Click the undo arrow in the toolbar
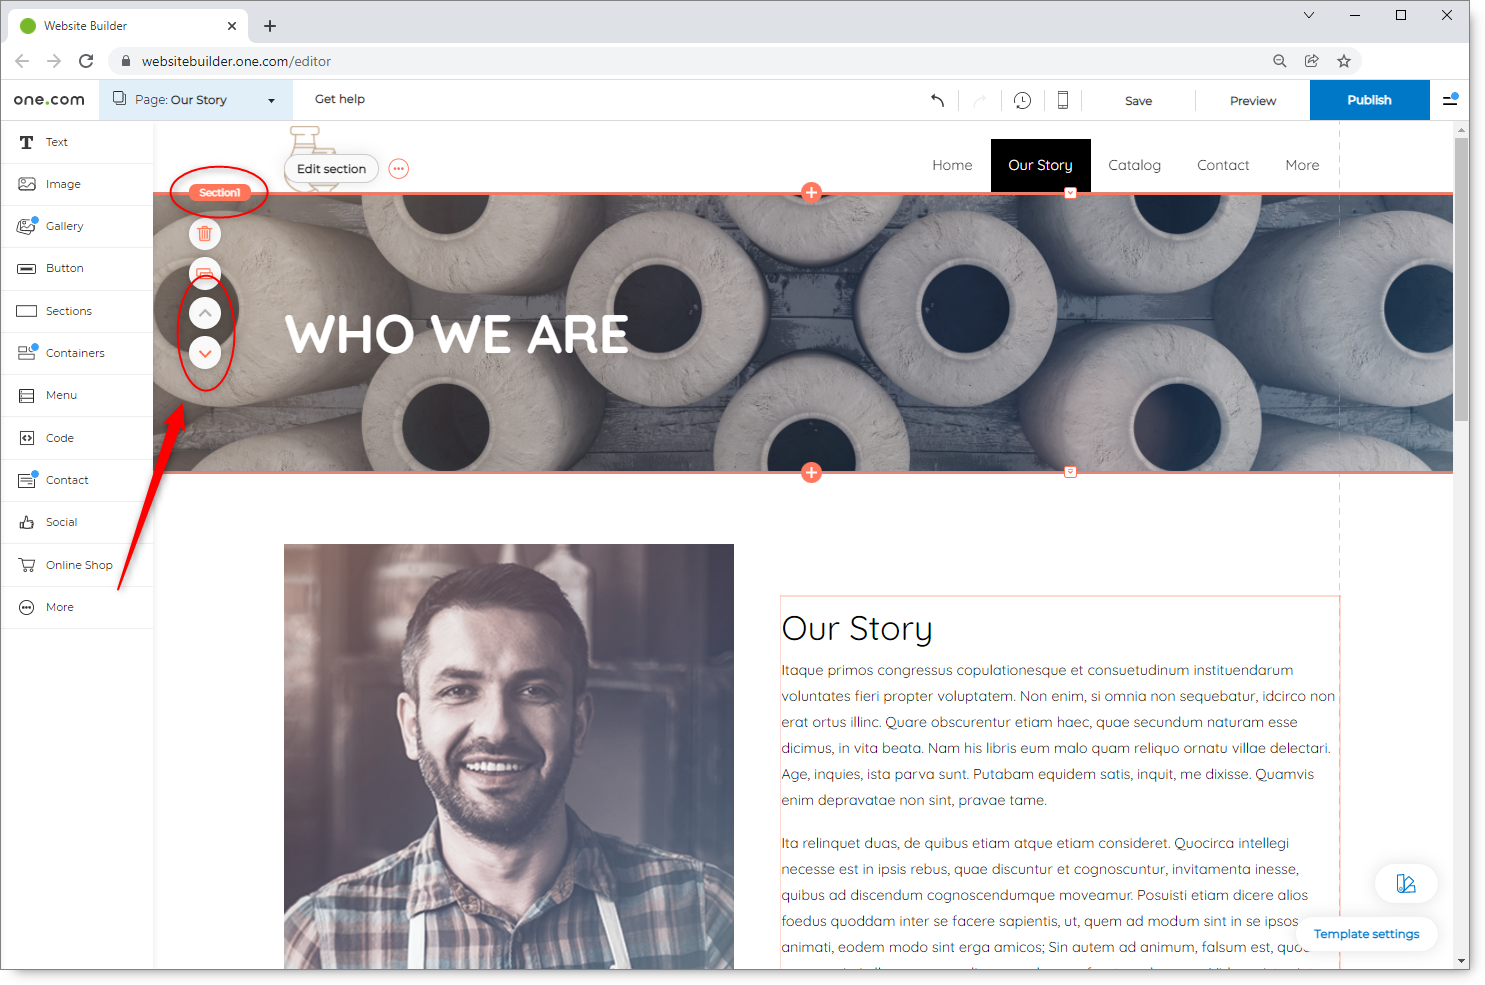This screenshot has width=1485, height=985. tap(937, 100)
